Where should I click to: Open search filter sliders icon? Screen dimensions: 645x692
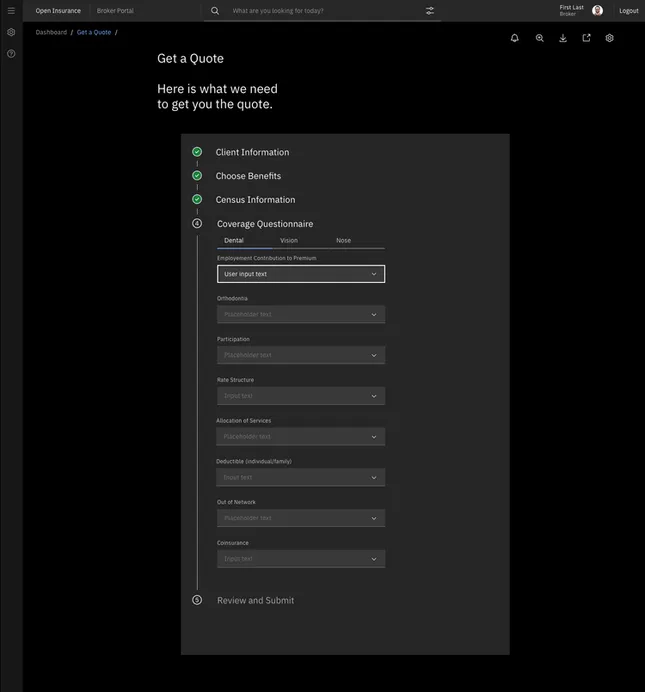[x=430, y=11]
